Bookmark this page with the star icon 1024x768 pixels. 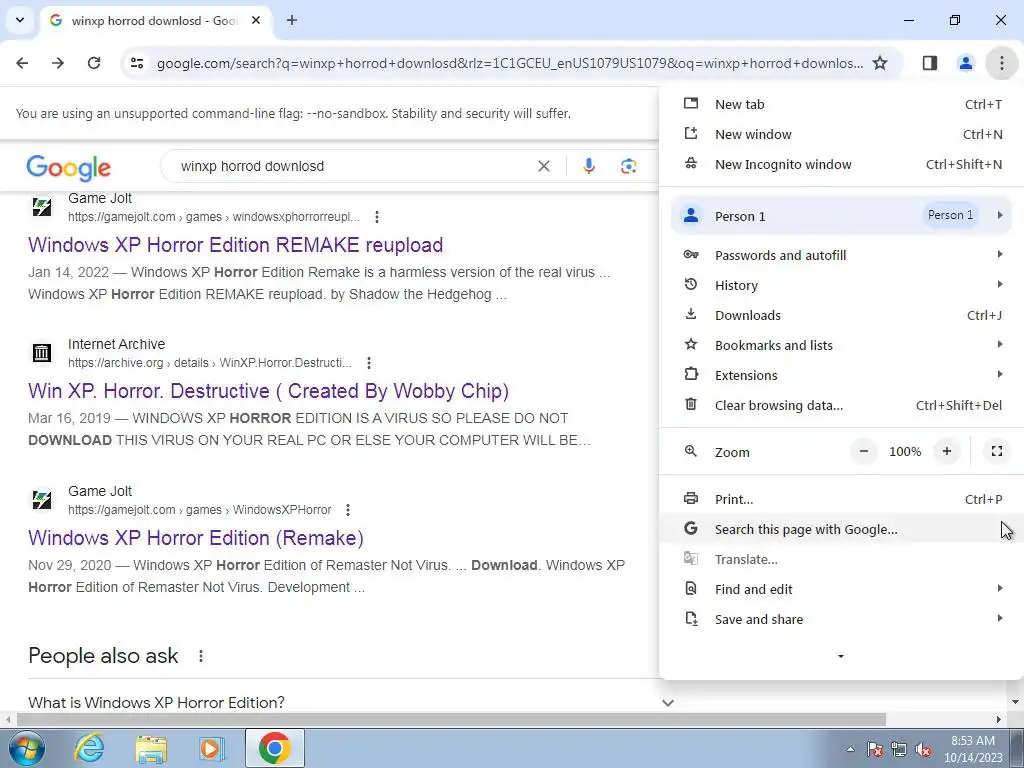click(880, 63)
